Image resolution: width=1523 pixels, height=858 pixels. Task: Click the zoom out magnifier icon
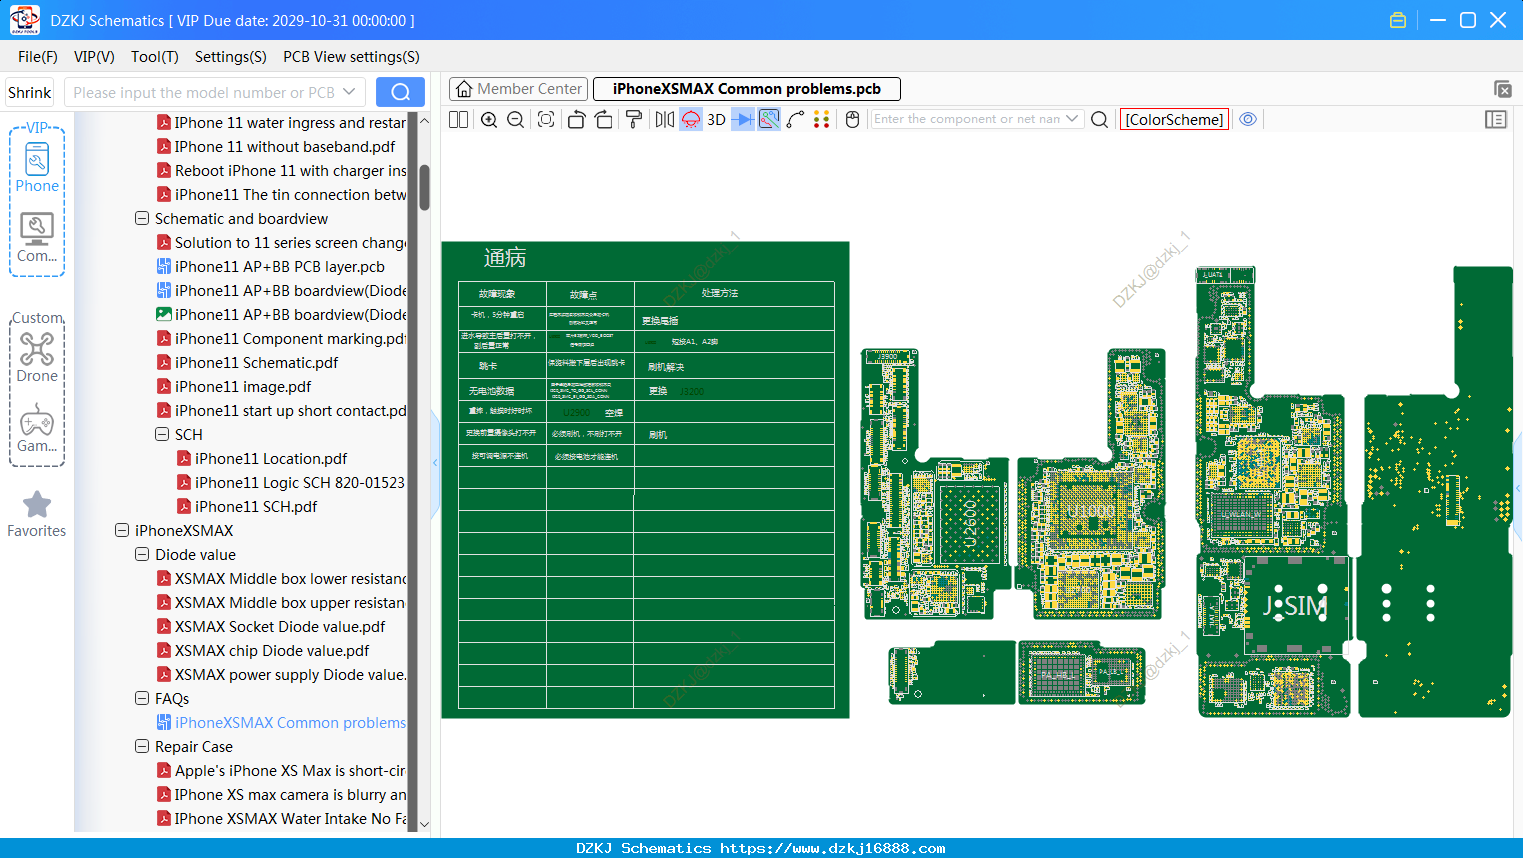tap(516, 119)
